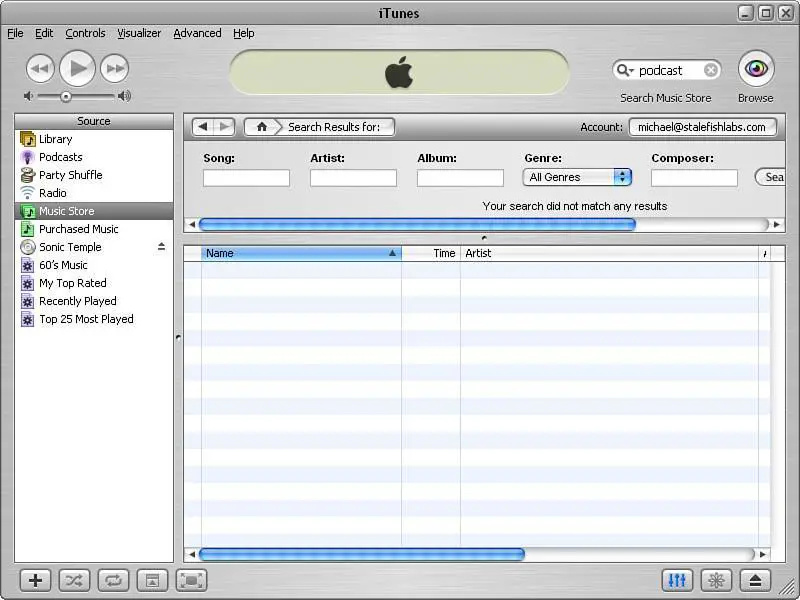
Task: Click the Artist search field
Action: (354, 178)
